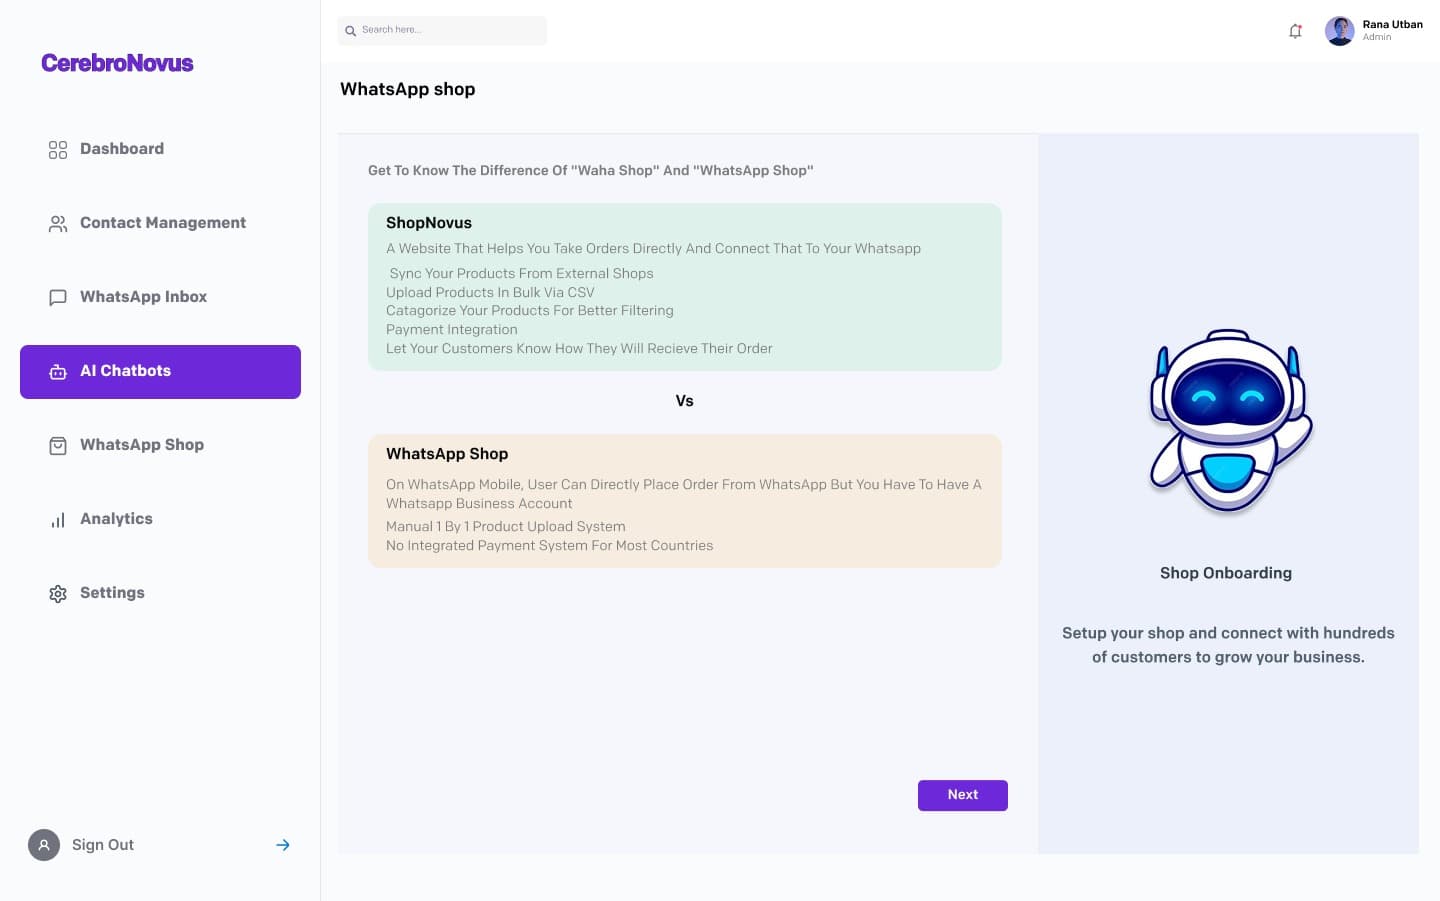Click the Contact Management people icon
Screen dimensions: 1440x901
(x=58, y=223)
